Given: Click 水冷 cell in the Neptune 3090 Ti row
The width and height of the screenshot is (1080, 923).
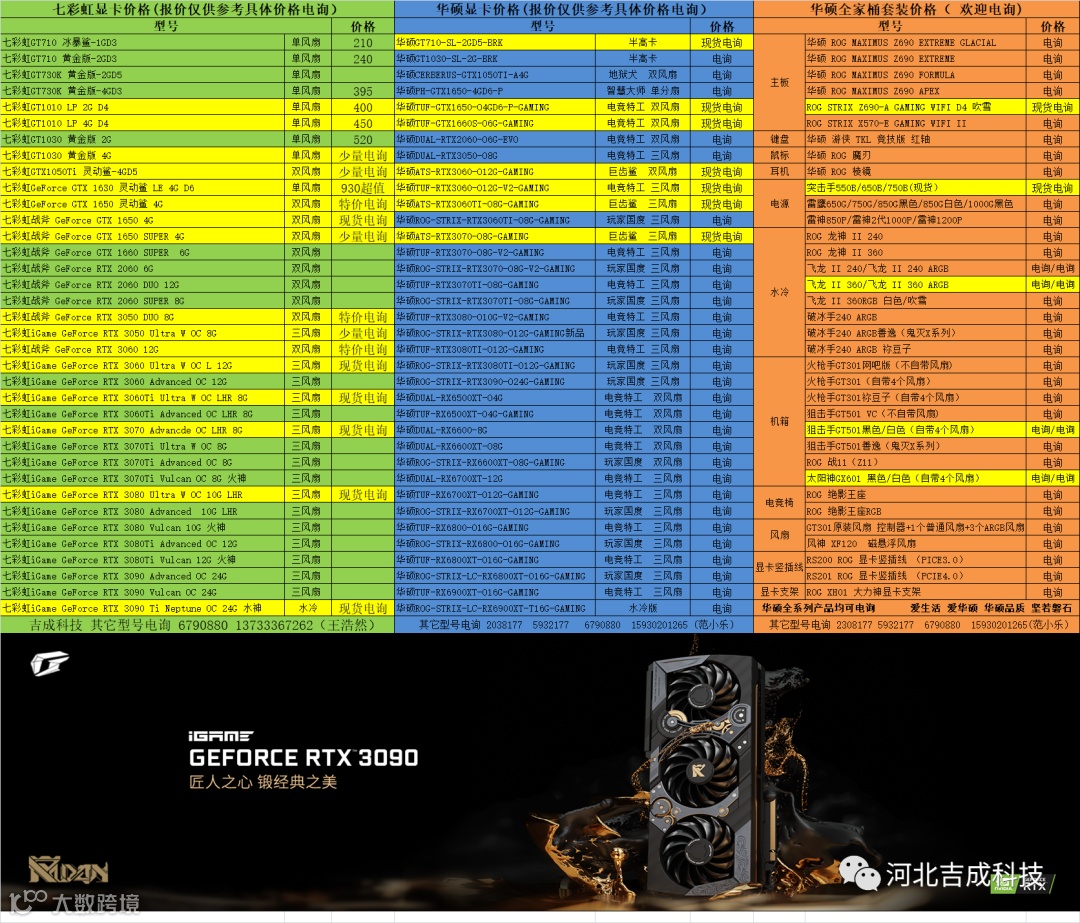Looking at the screenshot, I should click(308, 608).
